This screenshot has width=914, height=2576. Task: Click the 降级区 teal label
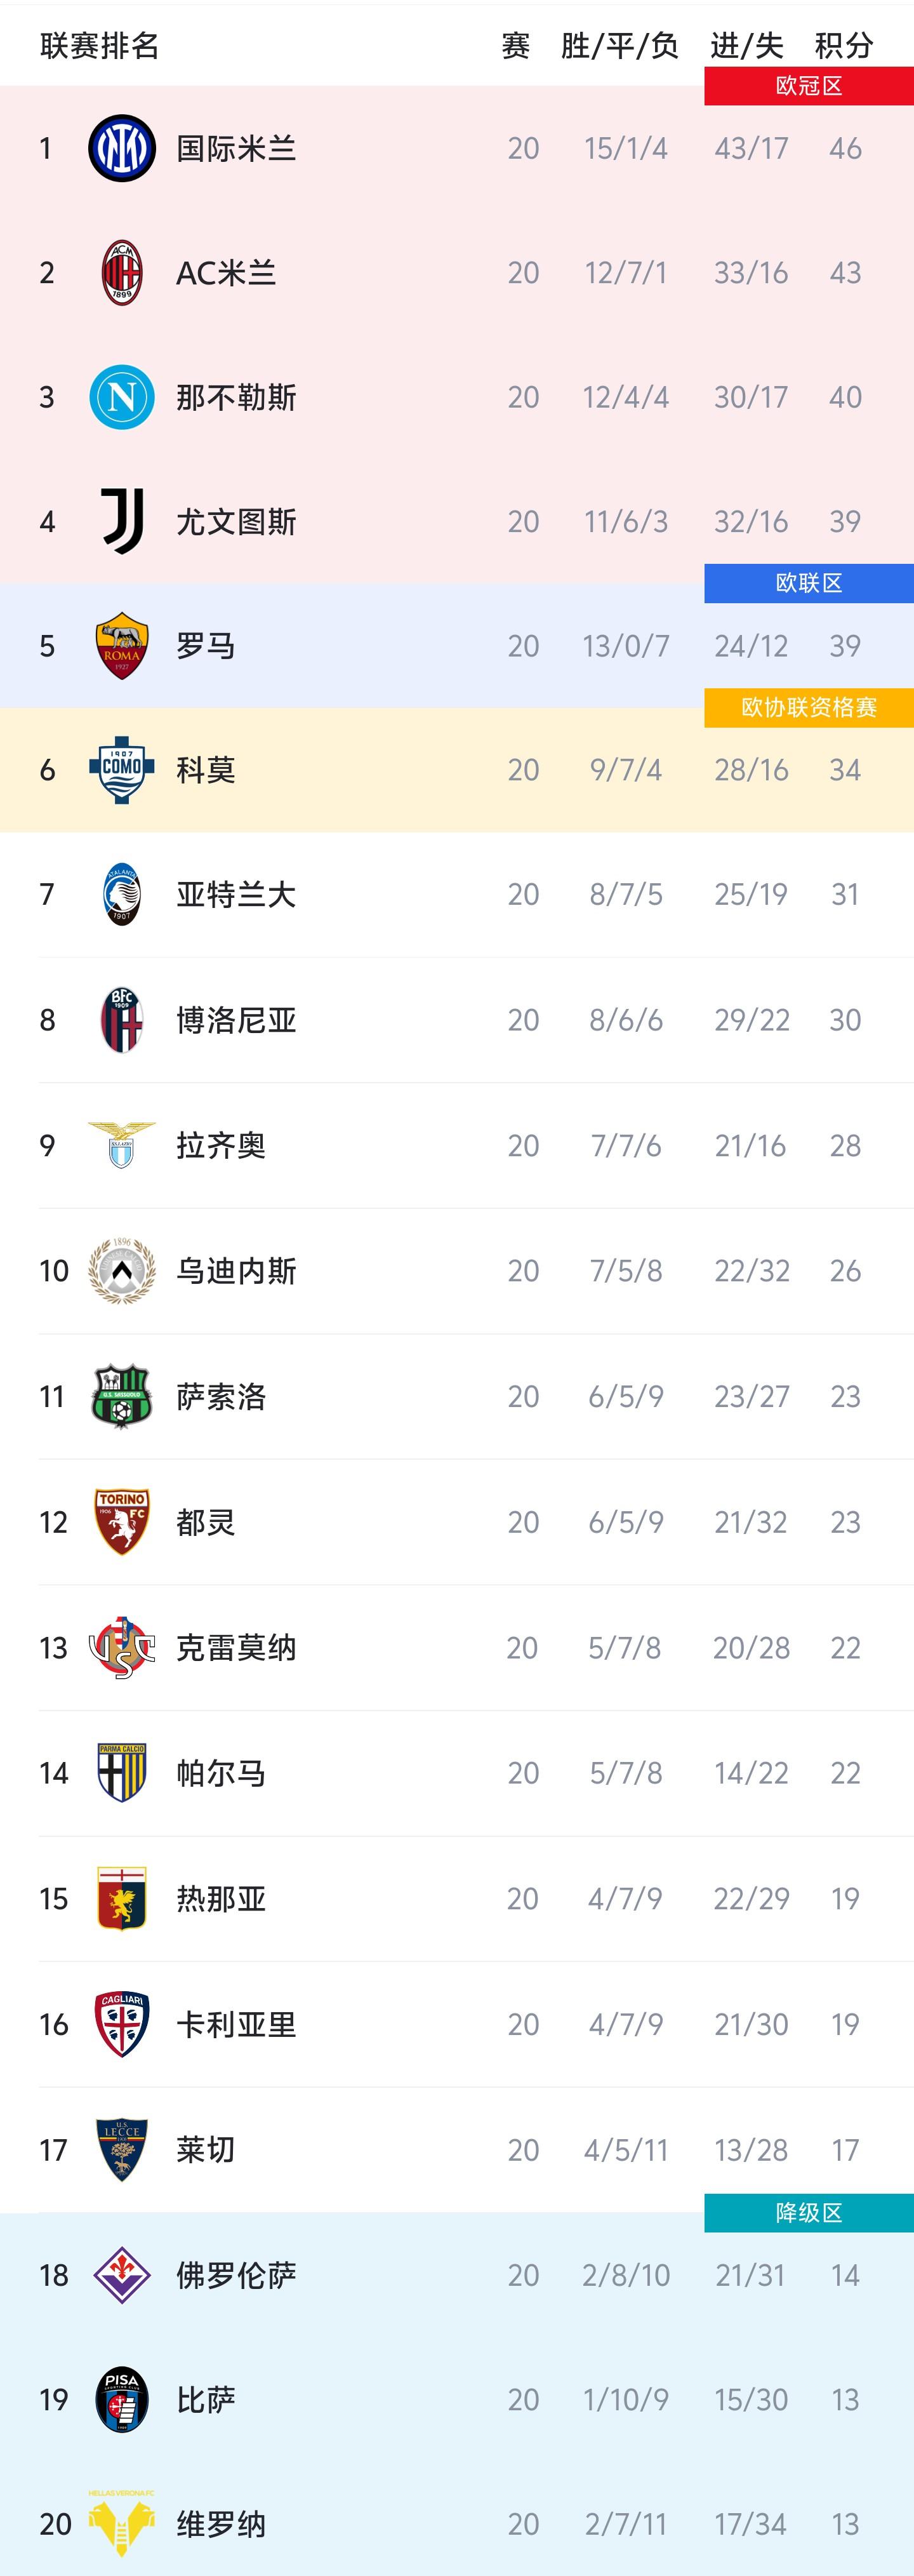point(808,2213)
